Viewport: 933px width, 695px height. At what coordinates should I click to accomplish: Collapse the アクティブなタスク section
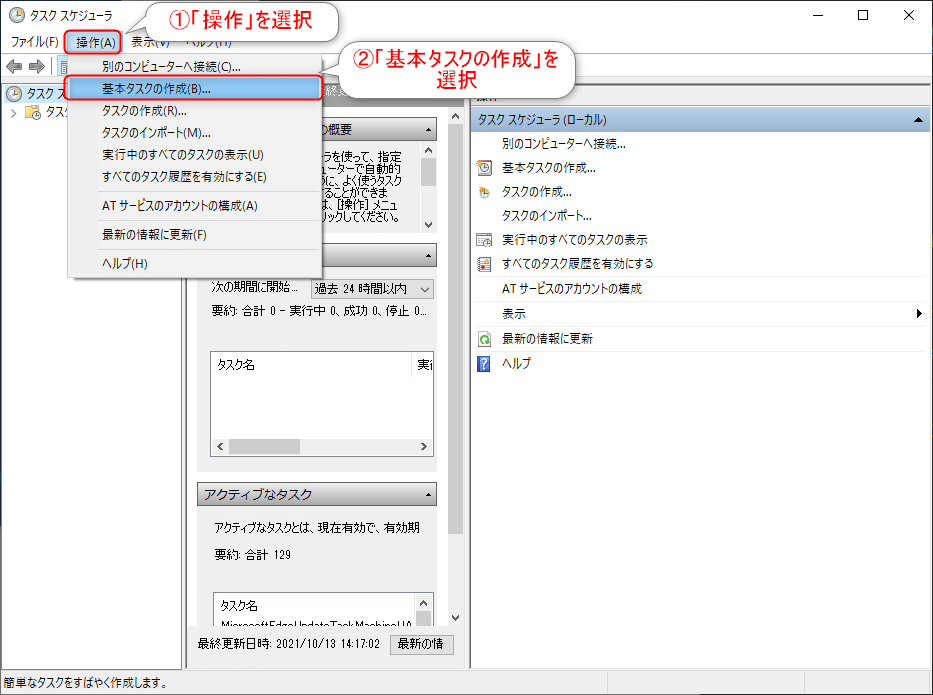tap(428, 494)
